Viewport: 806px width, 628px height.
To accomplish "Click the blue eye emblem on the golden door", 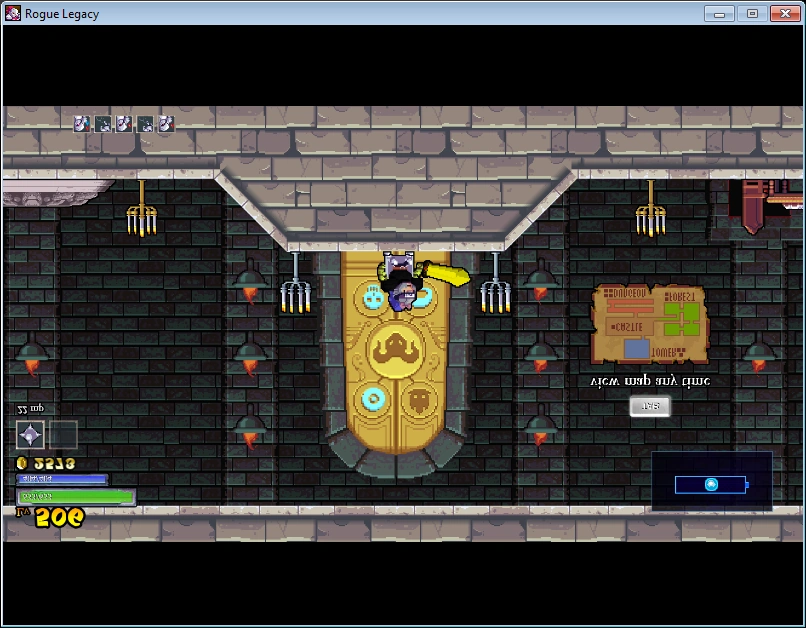I will click(374, 399).
